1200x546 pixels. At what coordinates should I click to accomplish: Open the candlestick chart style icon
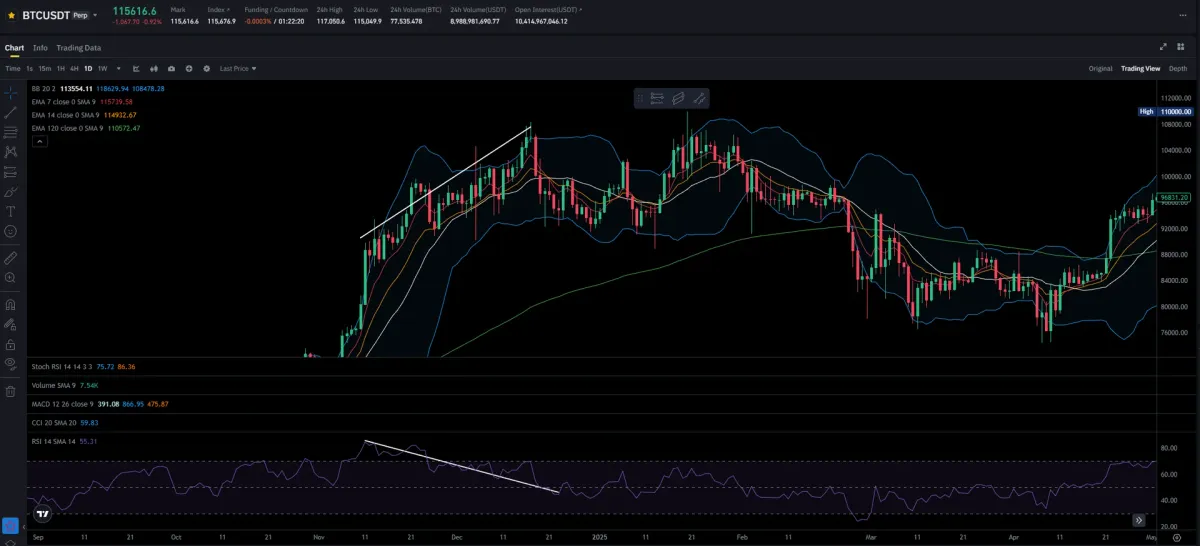coord(154,69)
